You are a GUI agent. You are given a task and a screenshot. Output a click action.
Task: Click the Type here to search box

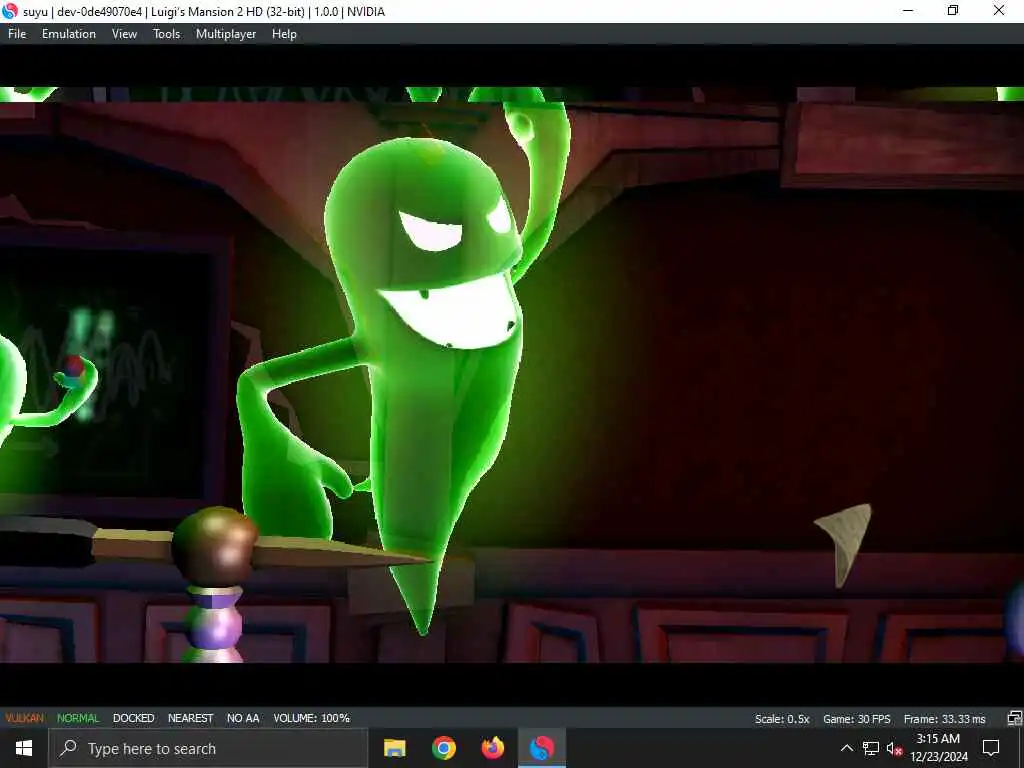pos(208,748)
